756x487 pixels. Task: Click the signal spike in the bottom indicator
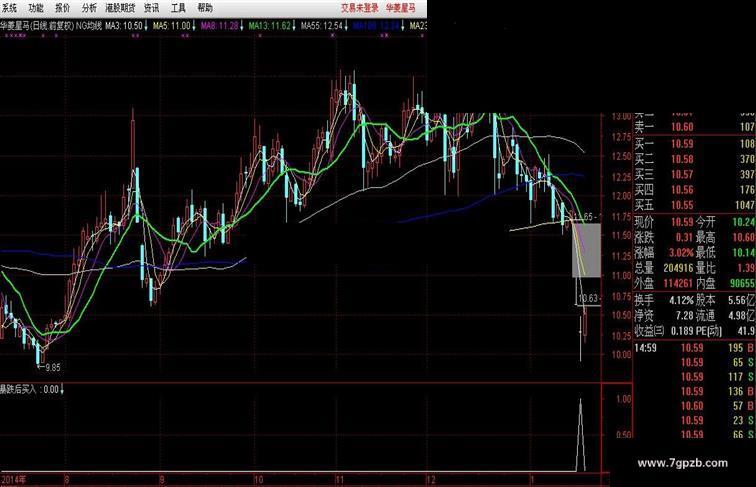pyautogui.click(x=580, y=434)
